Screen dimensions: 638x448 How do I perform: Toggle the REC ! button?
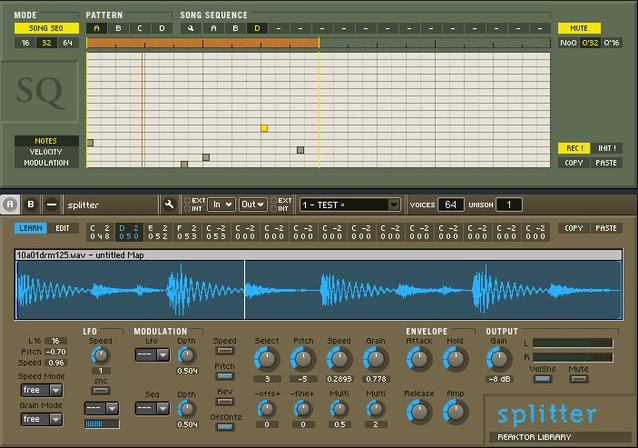point(574,148)
